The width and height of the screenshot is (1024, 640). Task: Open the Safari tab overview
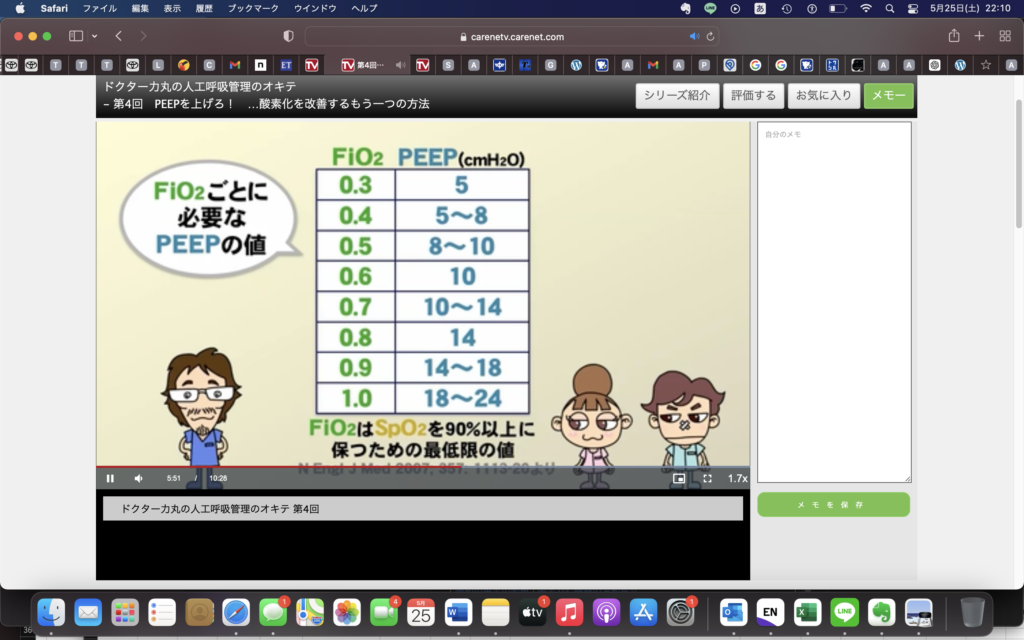point(1005,36)
